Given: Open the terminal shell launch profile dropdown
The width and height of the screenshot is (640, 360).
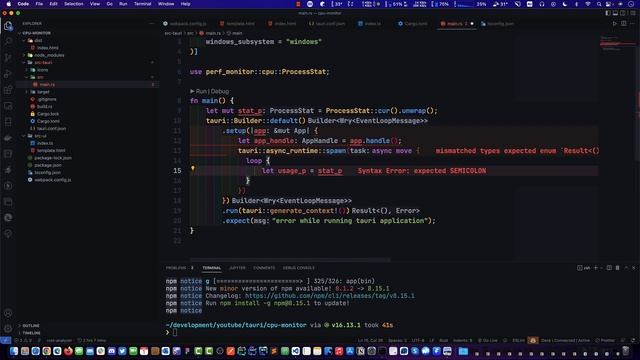Looking at the screenshot, I should (601, 268).
